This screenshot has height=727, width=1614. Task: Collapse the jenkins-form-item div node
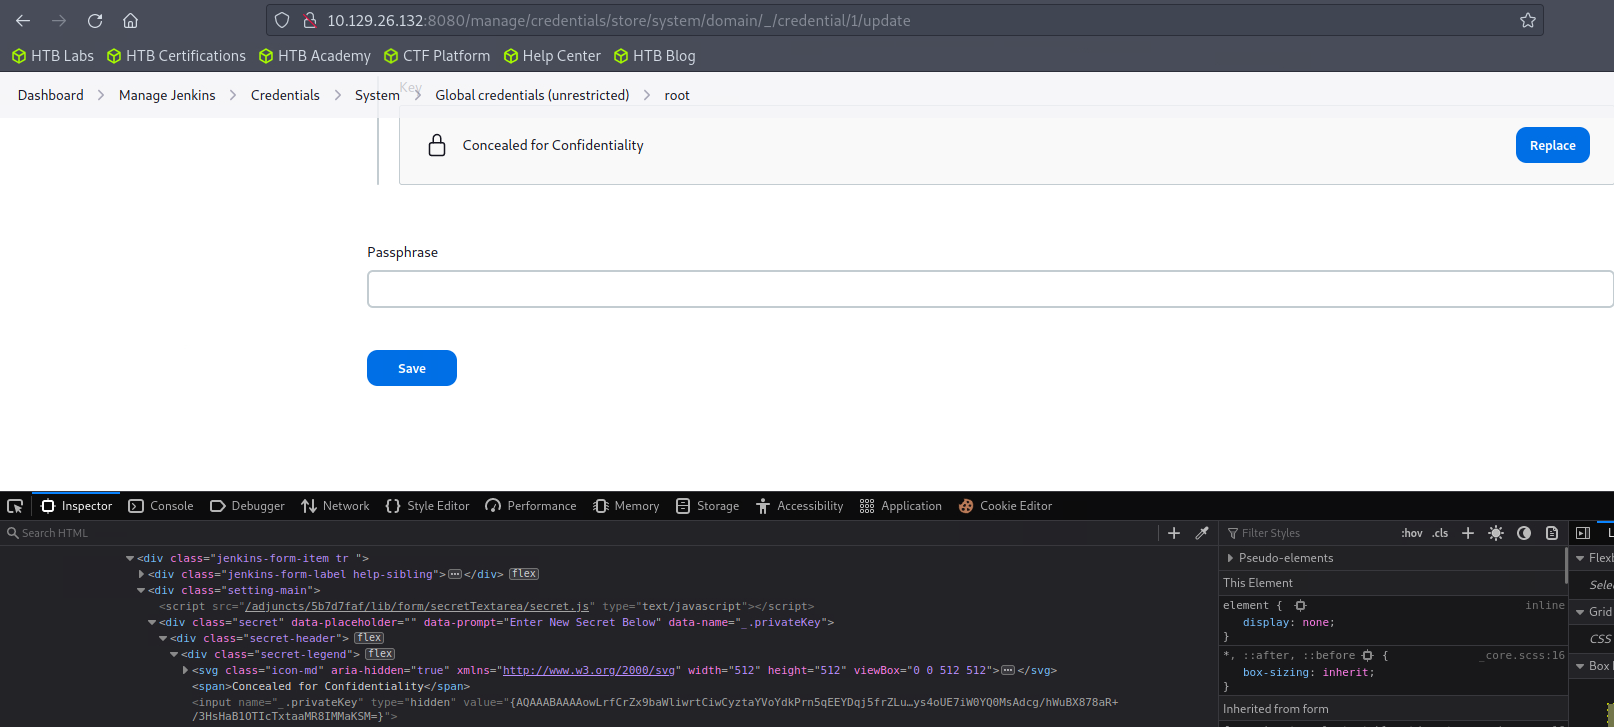130,558
